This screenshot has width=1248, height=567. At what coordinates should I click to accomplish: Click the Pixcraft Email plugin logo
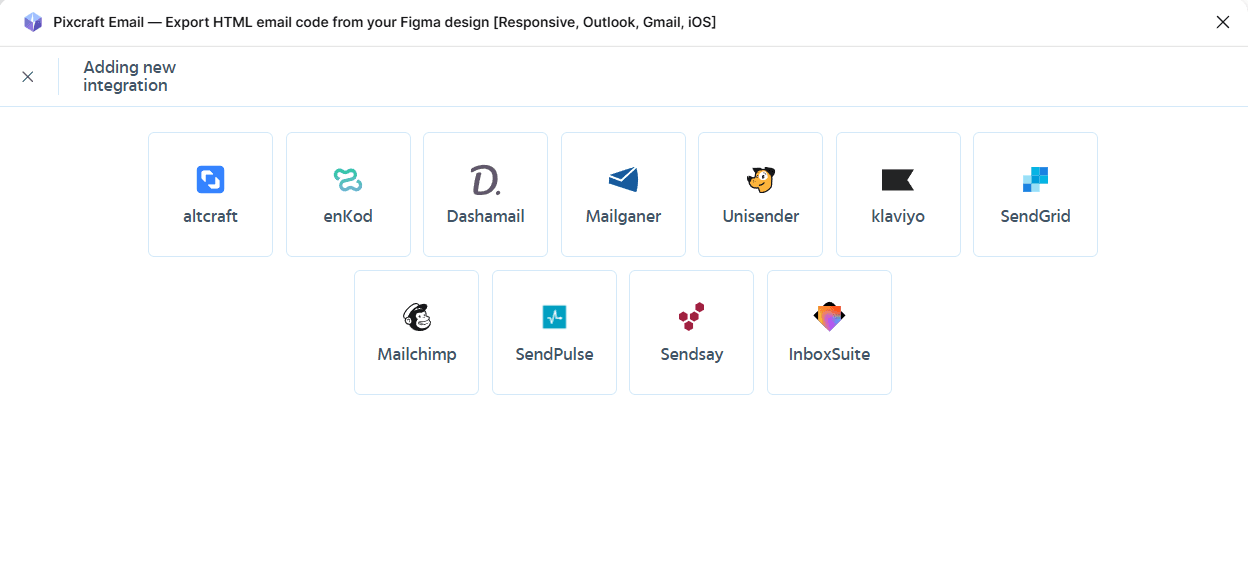33,22
